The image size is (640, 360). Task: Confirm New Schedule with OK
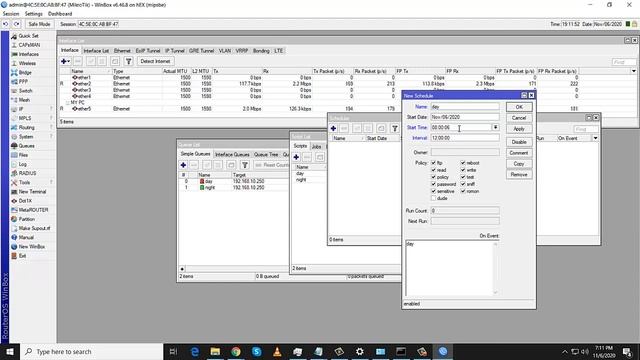519,107
